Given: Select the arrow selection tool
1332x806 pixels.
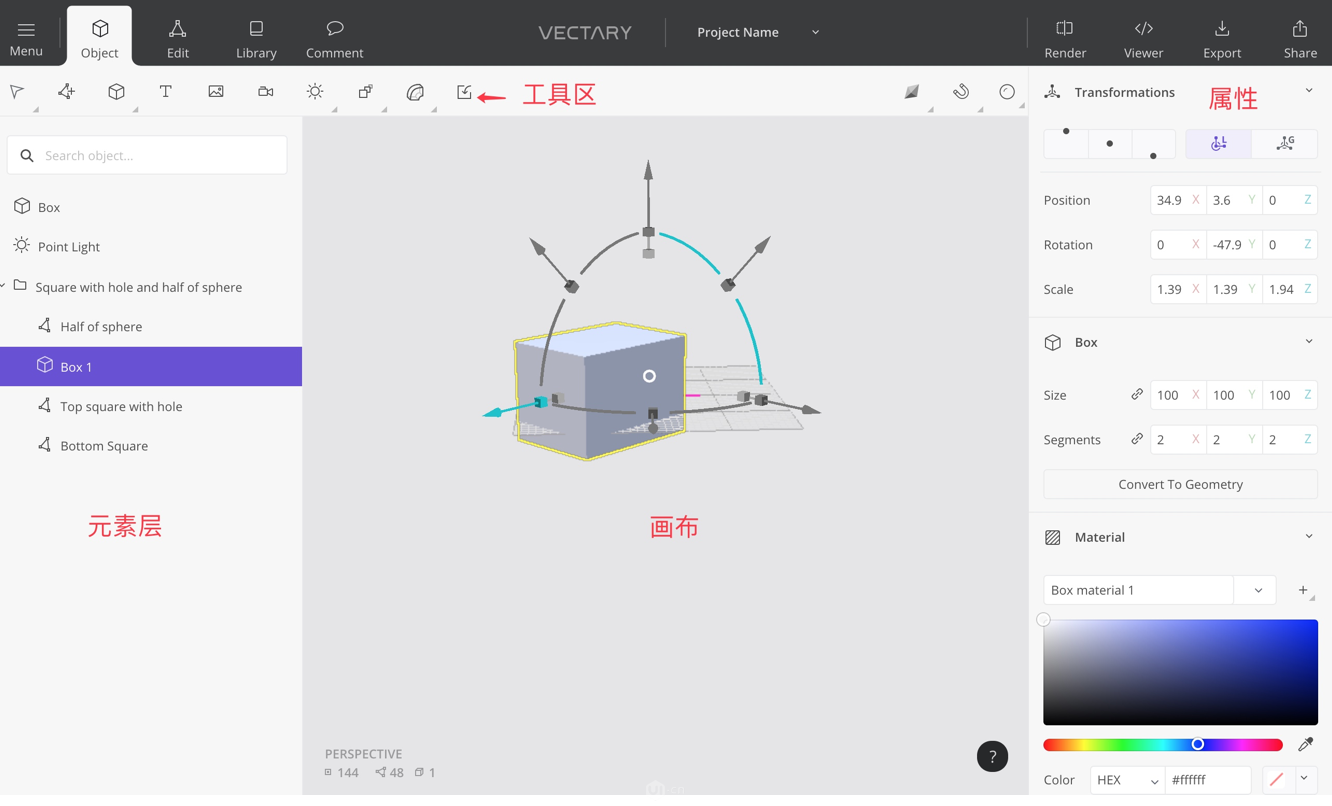Looking at the screenshot, I should pos(17,92).
